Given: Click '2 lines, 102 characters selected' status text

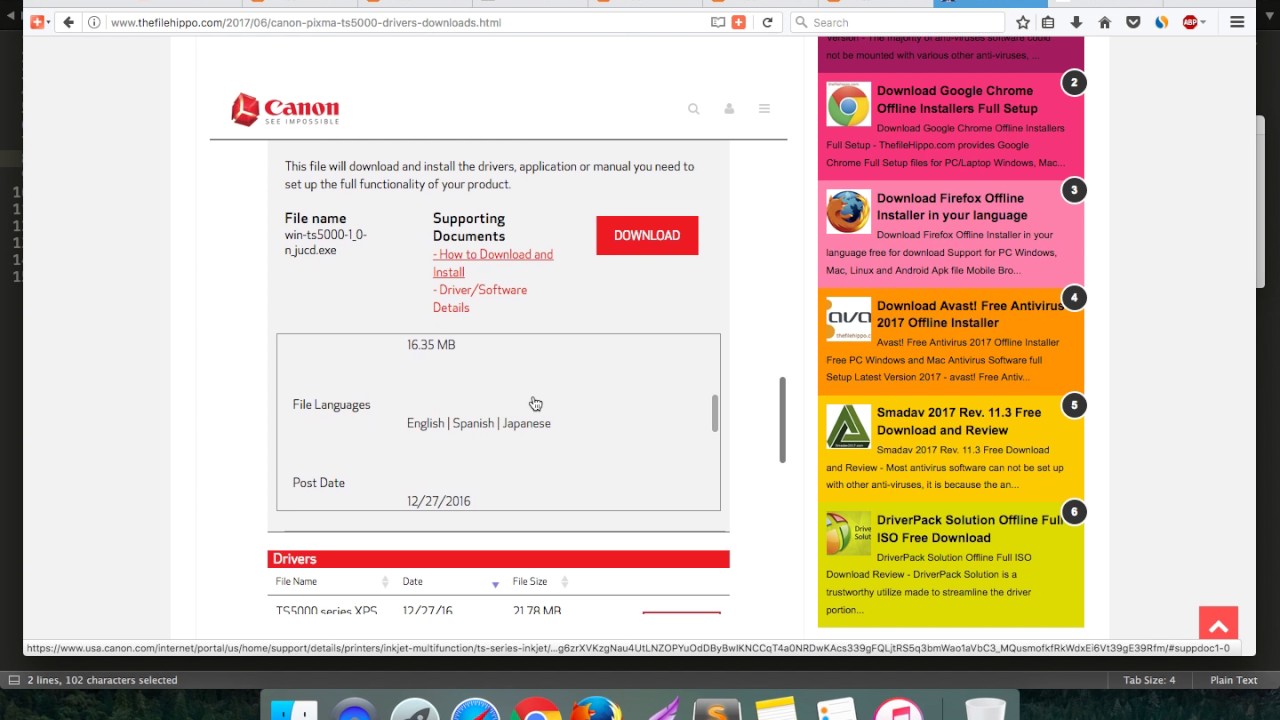Looking at the screenshot, I should (102, 680).
